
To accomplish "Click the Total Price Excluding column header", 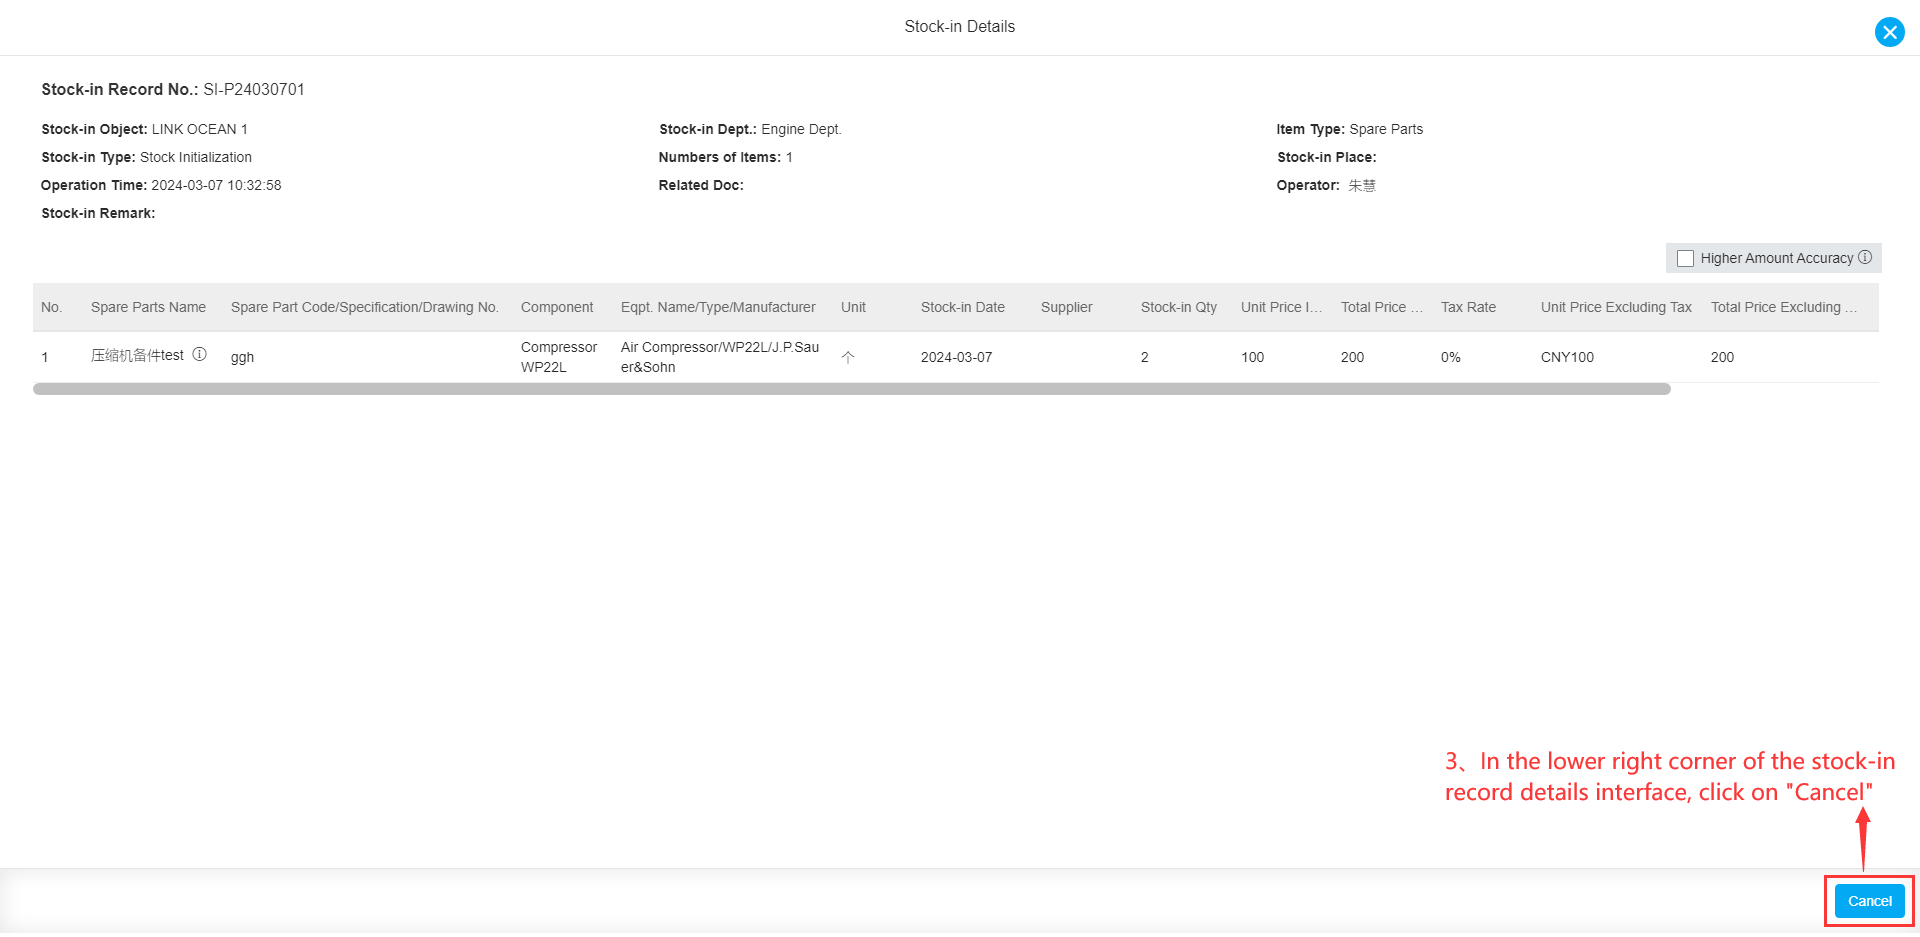I will [1783, 307].
